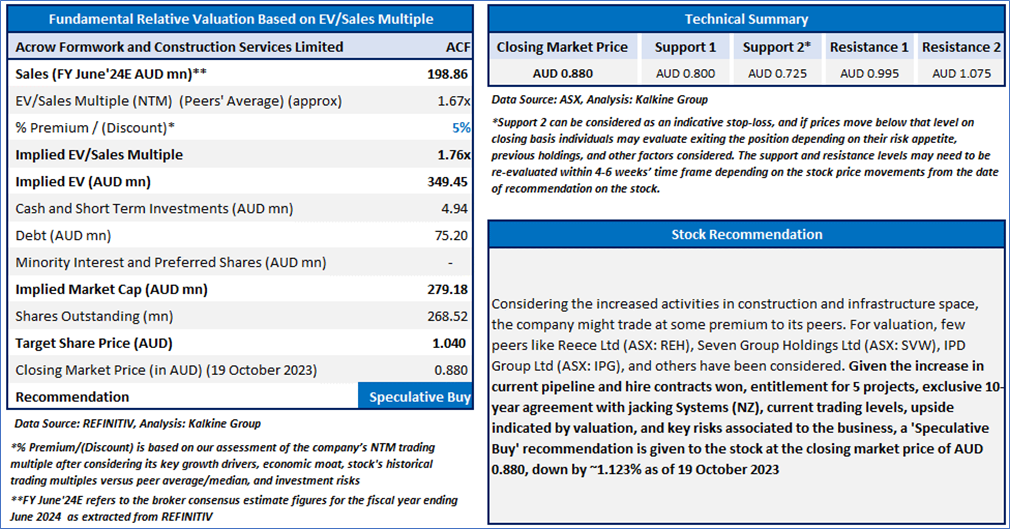
Task: Click the blue 5% premium value
Action: coord(461,128)
